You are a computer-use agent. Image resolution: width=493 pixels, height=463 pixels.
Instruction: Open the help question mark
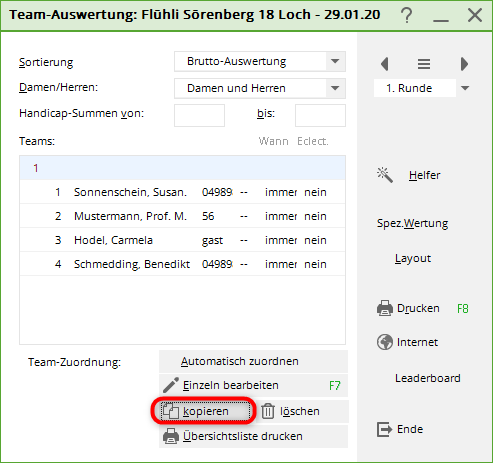(407, 15)
